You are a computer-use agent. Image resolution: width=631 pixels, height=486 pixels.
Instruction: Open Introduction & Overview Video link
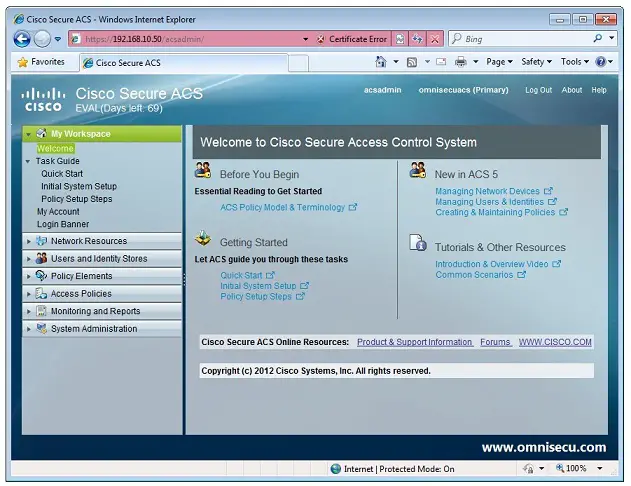coord(498,264)
